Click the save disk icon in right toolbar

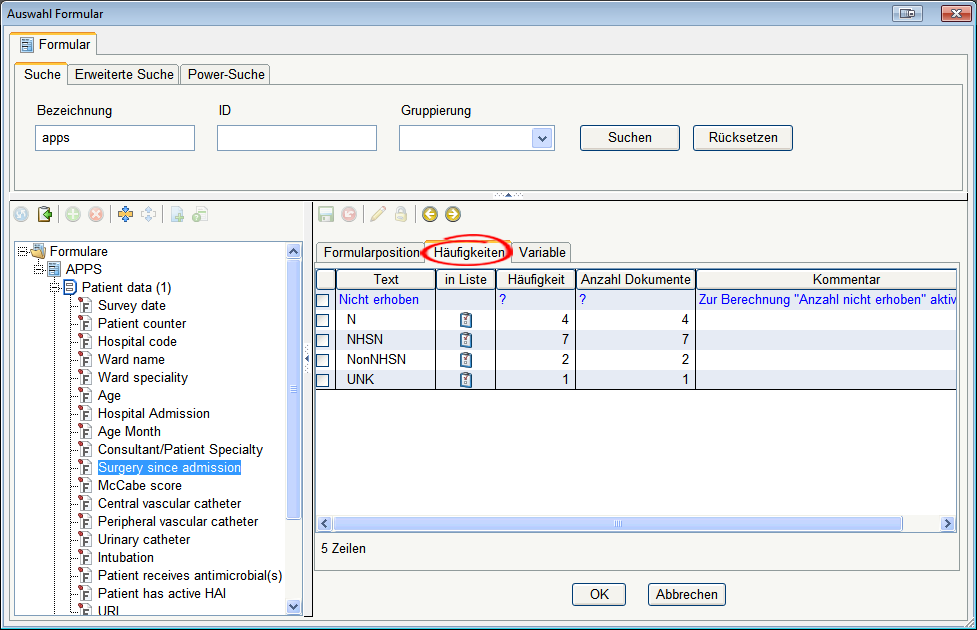pyautogui.click(x=325, y=214)
